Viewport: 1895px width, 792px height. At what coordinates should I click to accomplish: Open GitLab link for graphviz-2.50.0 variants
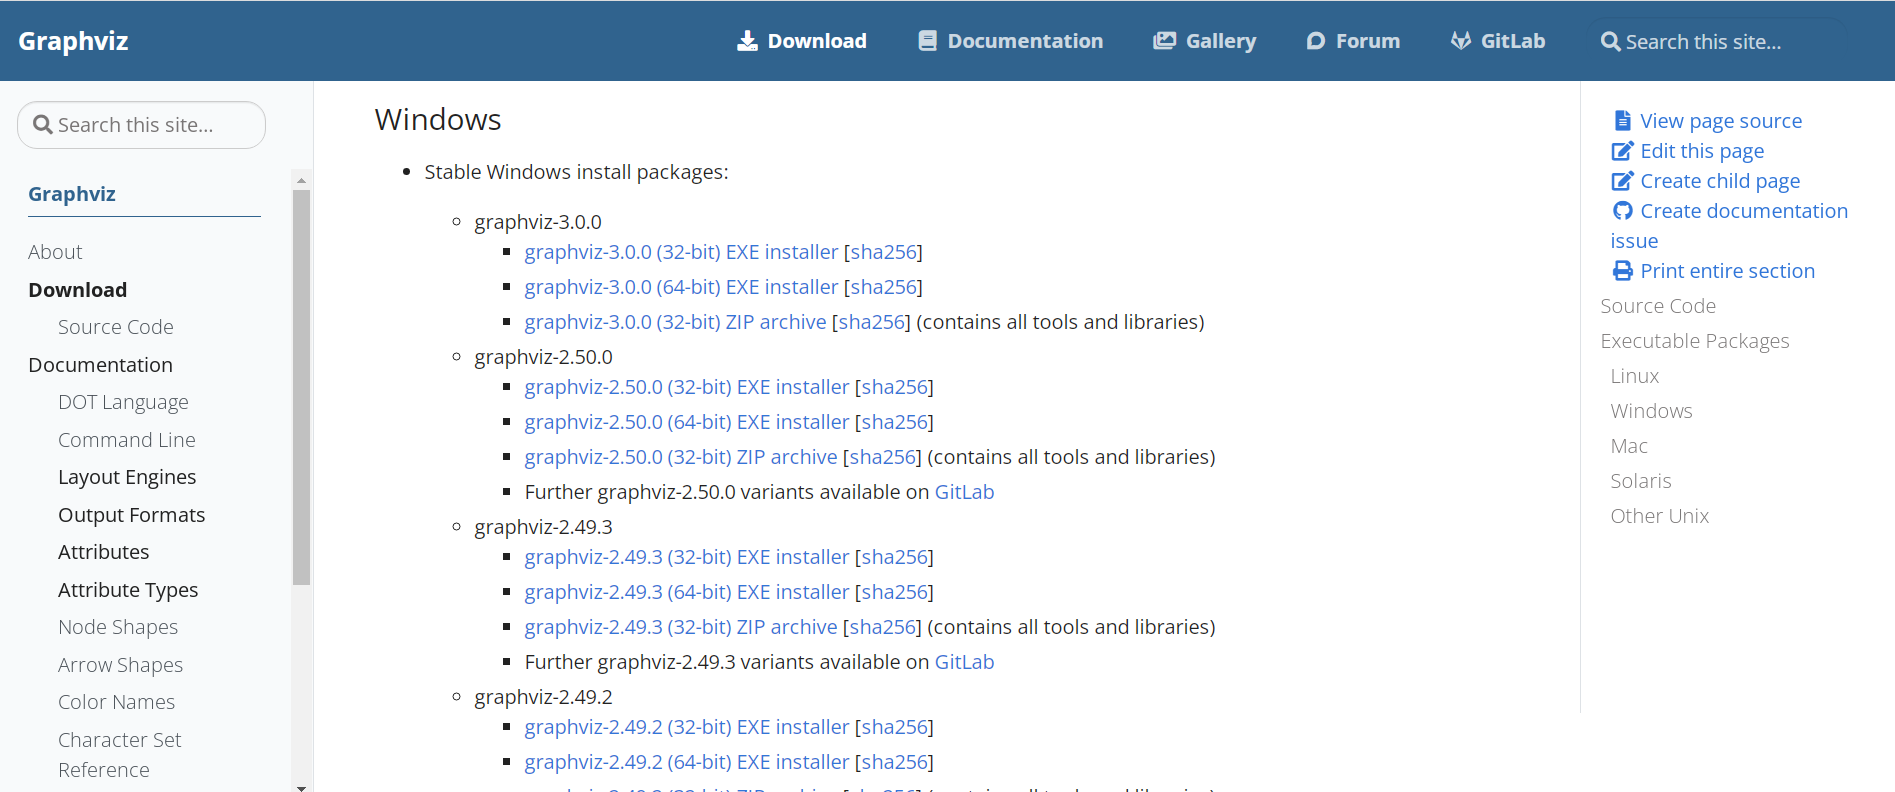tap(965, 492)
